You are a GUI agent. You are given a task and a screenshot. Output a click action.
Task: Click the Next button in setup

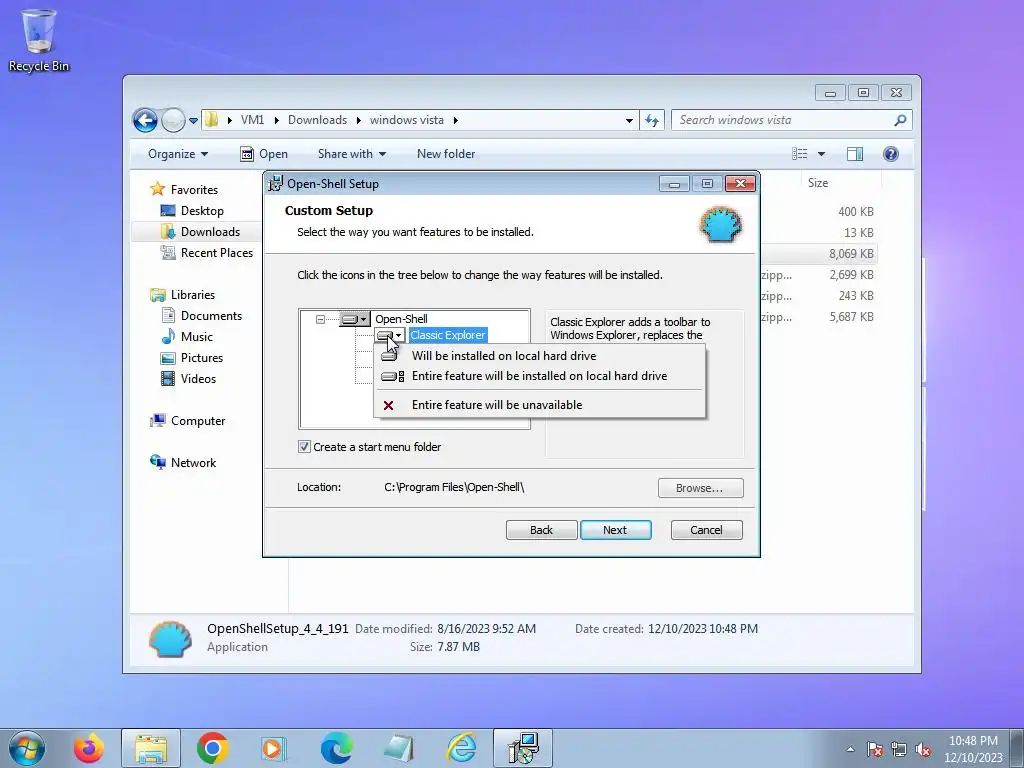pos(615,530)
